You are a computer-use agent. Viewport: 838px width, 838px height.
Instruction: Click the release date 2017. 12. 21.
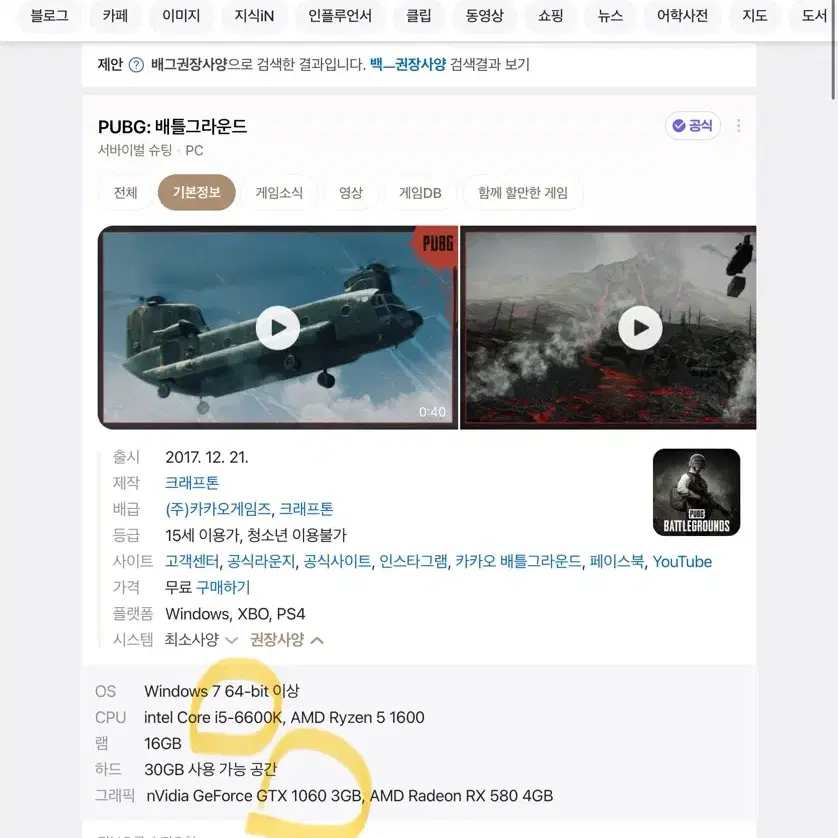207,457
